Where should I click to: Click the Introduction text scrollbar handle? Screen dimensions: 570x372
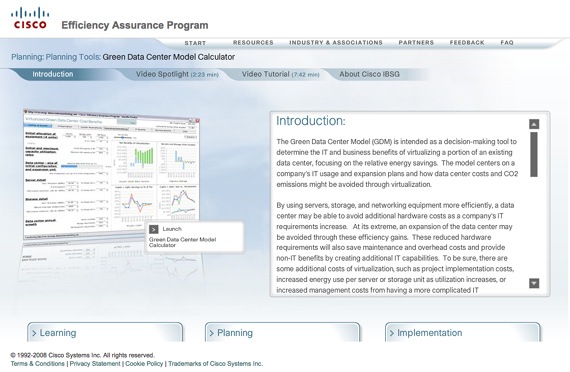point(534,155)
